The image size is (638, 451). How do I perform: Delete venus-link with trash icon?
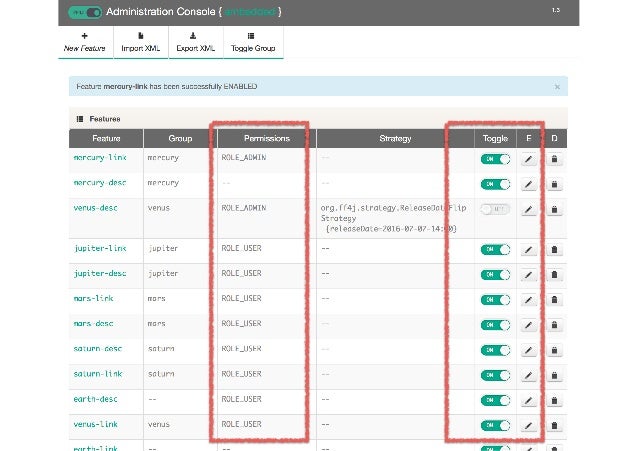coord(554,425)
